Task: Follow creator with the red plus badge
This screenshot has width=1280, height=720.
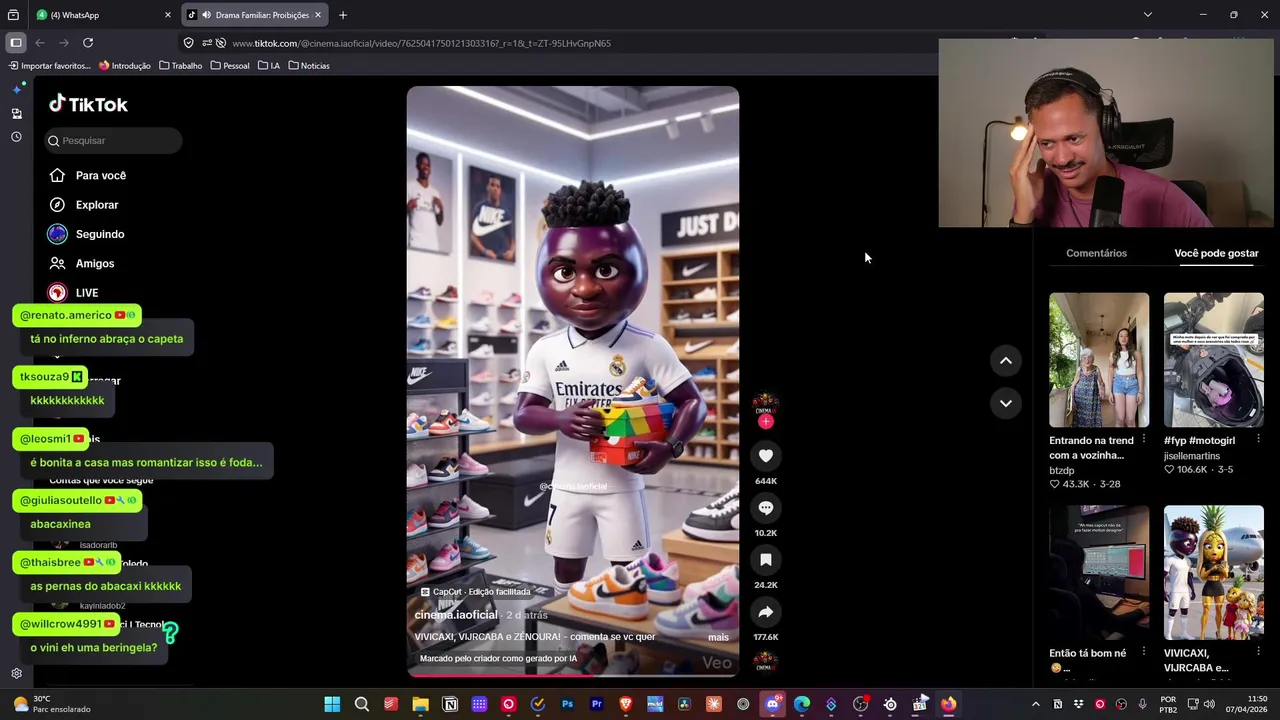Action: (x=766, y=422)
